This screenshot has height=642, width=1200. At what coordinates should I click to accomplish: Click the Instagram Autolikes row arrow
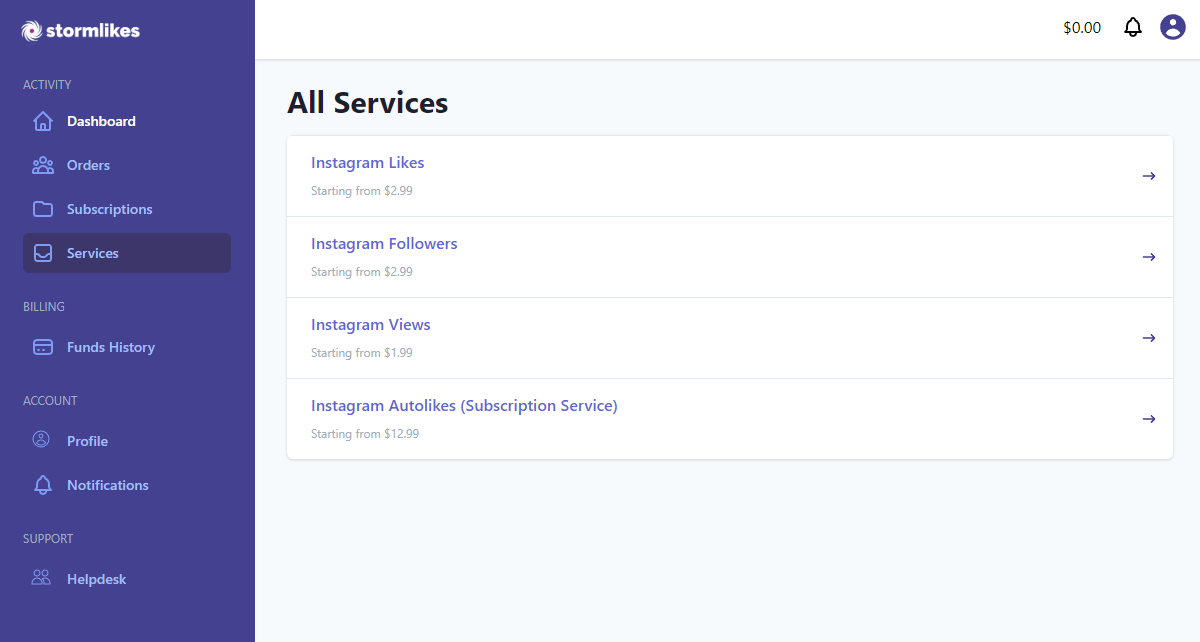pos(1149,419)
